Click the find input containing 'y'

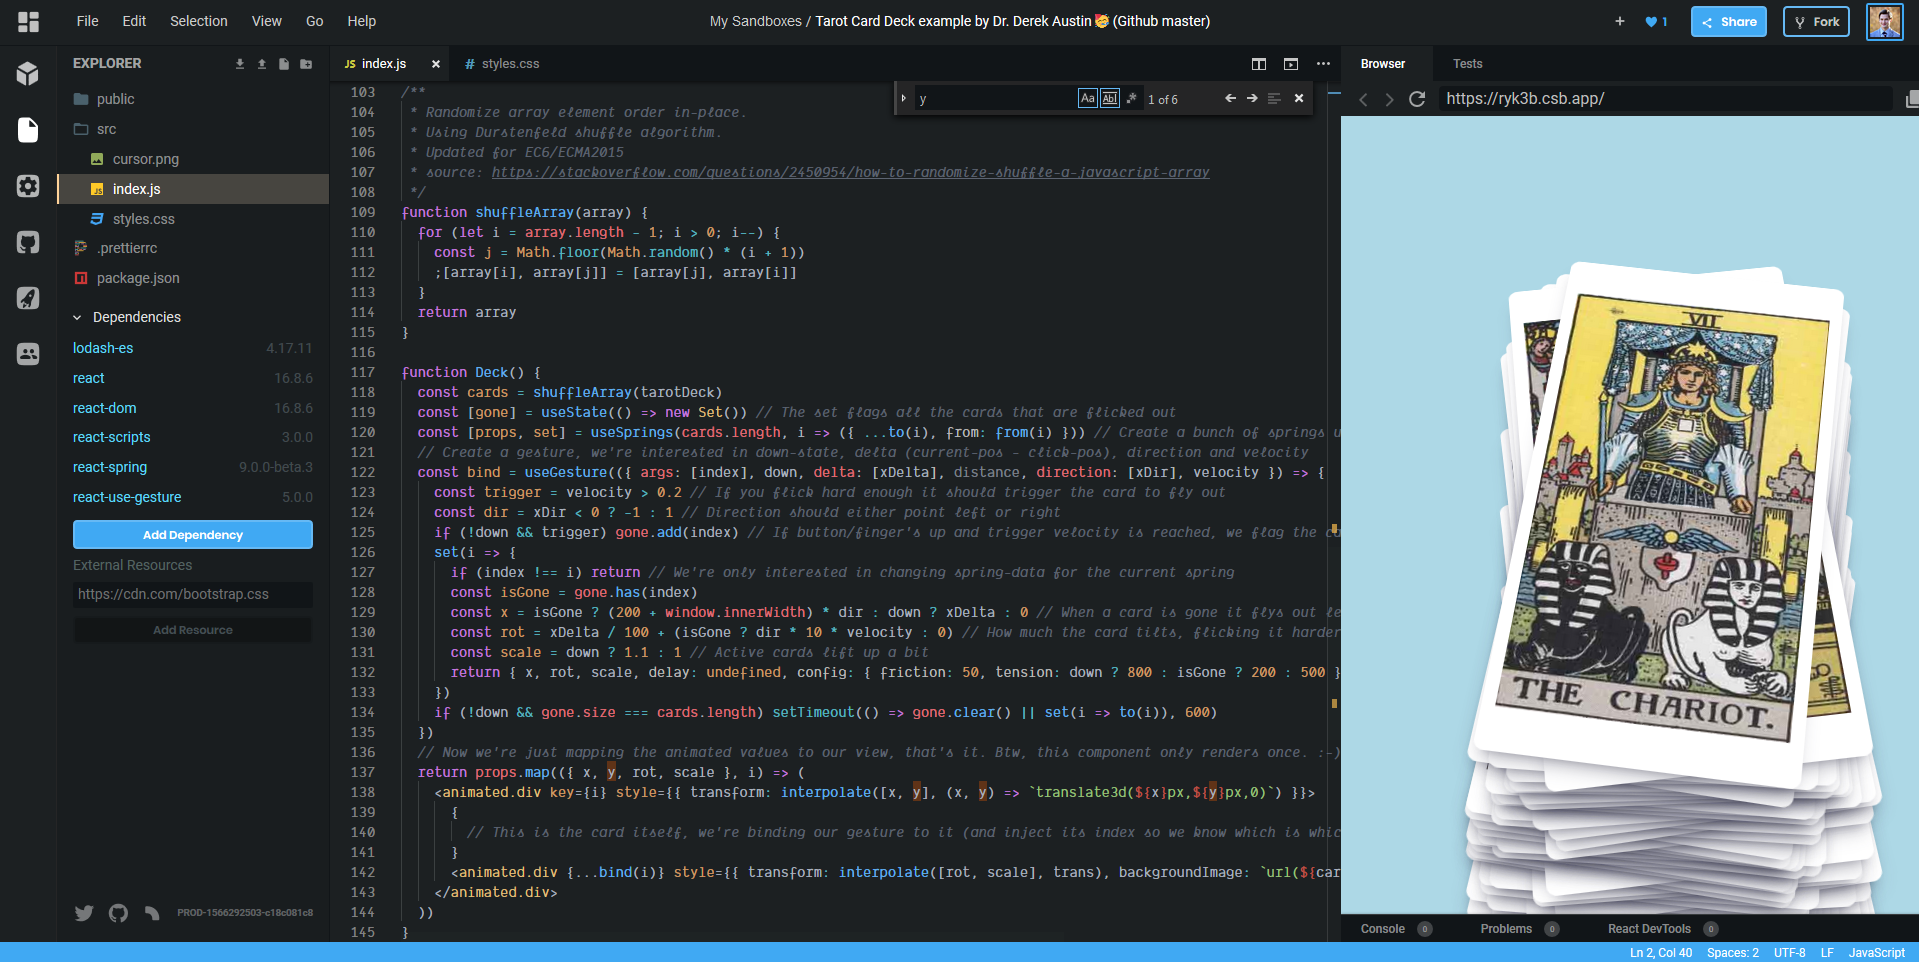tap(994, 98)
